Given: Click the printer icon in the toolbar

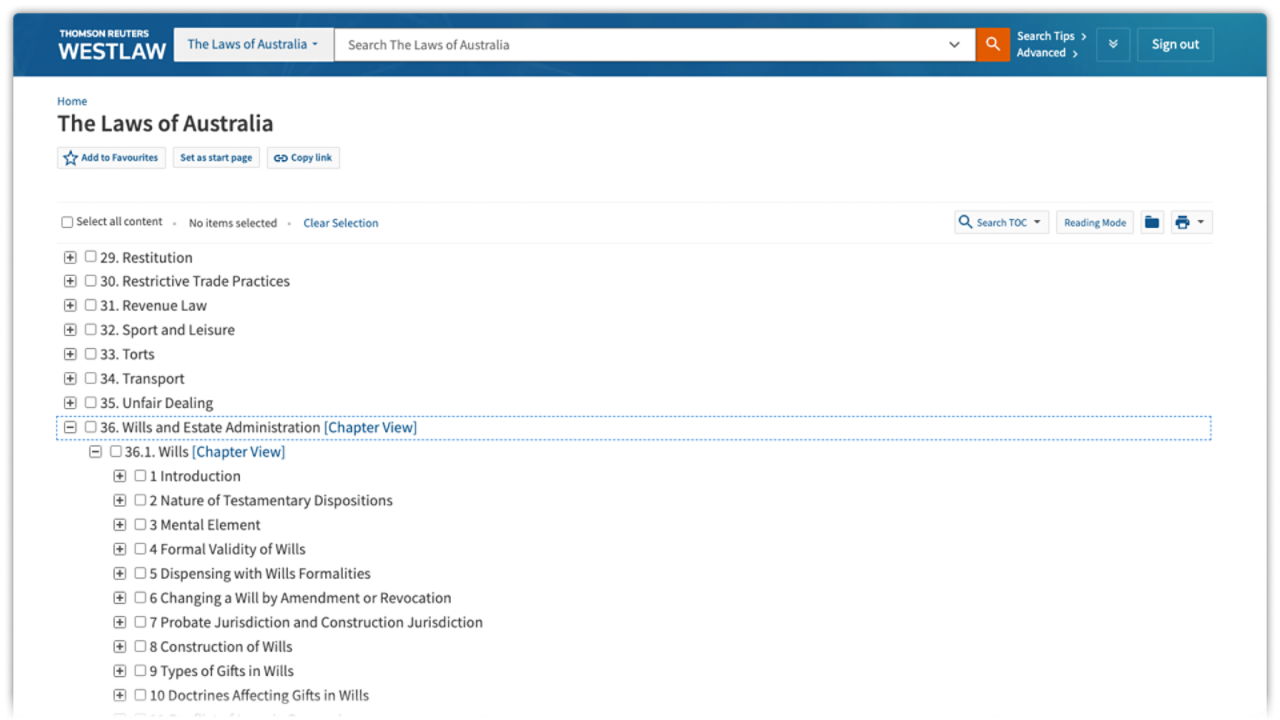Looking at the screenshot, I should coord(1183,222).
